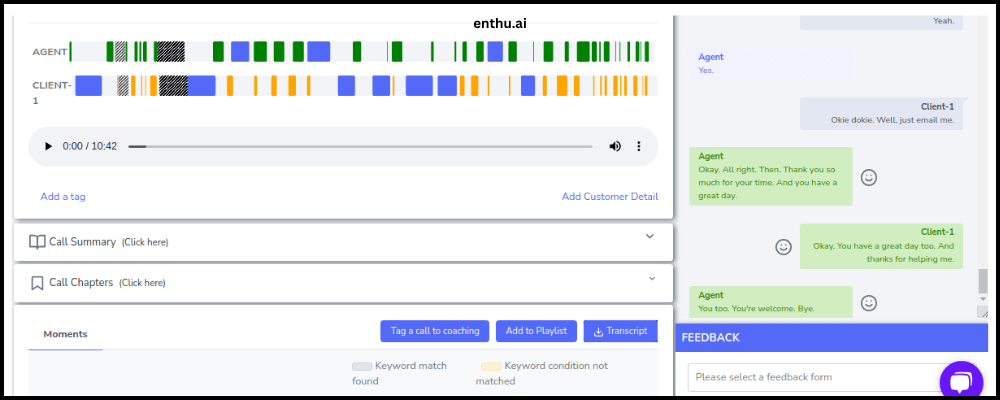Click the chat support bubble icon
This screenshot has width=1000, height=400.
961,382
